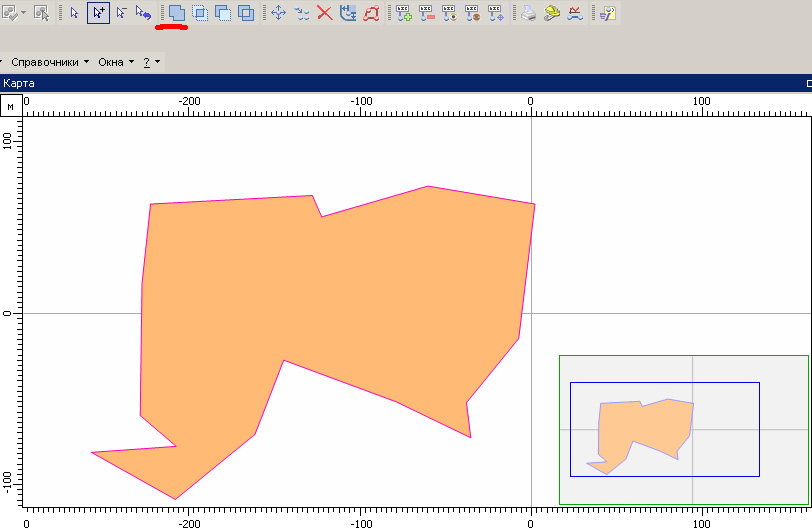This screenshot has height=530, width=812.
Task: Click the dashed-outline overlapping squares icon
Action: (x=199, y=13)
